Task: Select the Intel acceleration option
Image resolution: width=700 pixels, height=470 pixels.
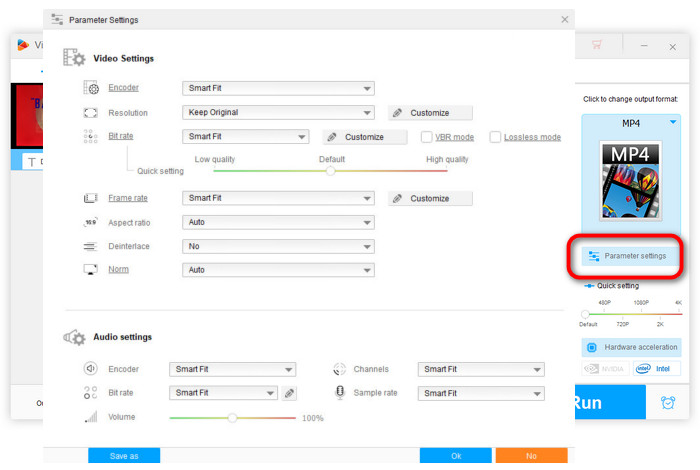Action: 656,369
